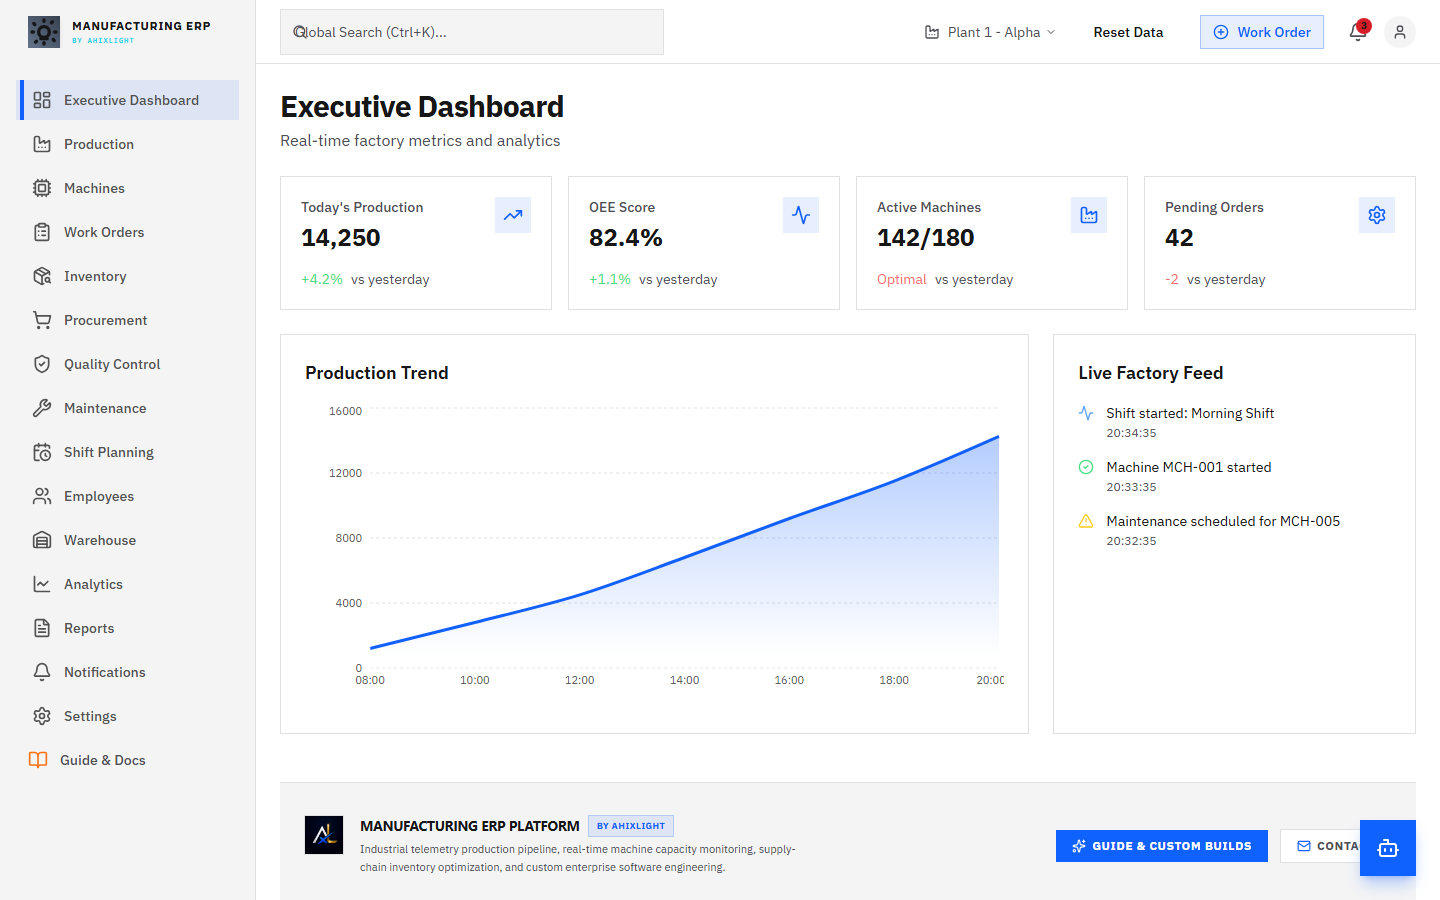Click the Maintenance wrench icon
This screenshot has height=900, width=1440.
pos(42,408)
